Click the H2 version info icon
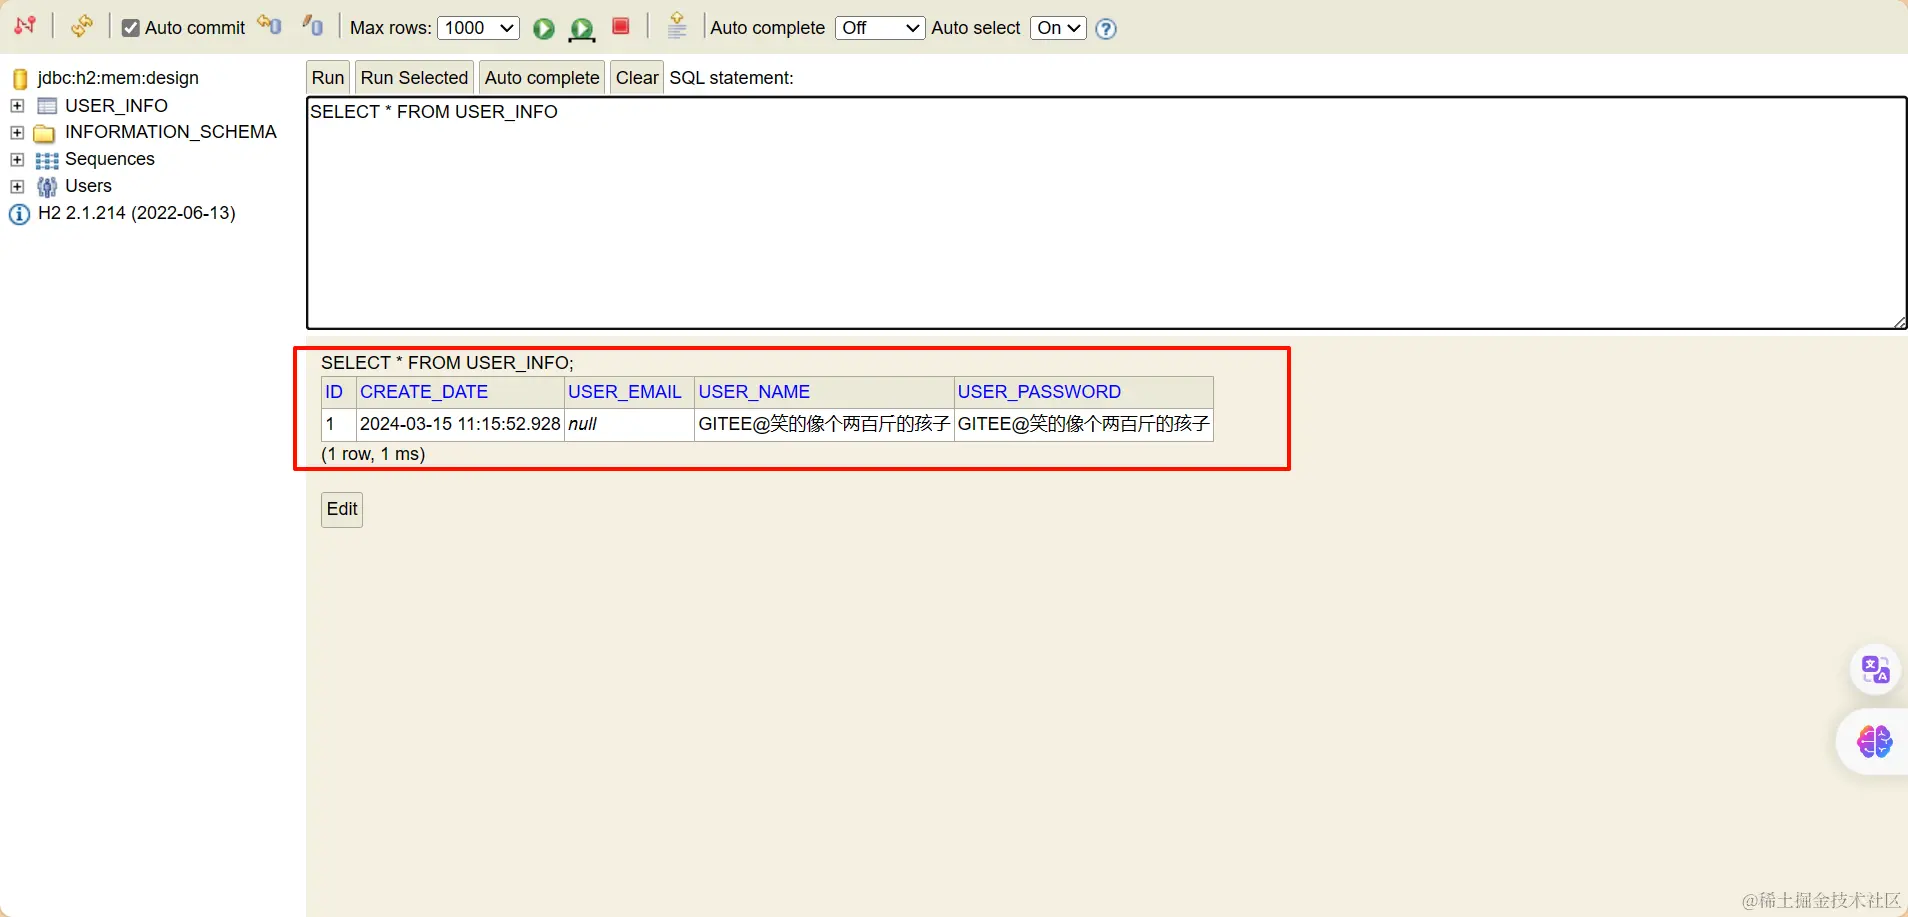1908x917 pixels. [x=19, y=214]
